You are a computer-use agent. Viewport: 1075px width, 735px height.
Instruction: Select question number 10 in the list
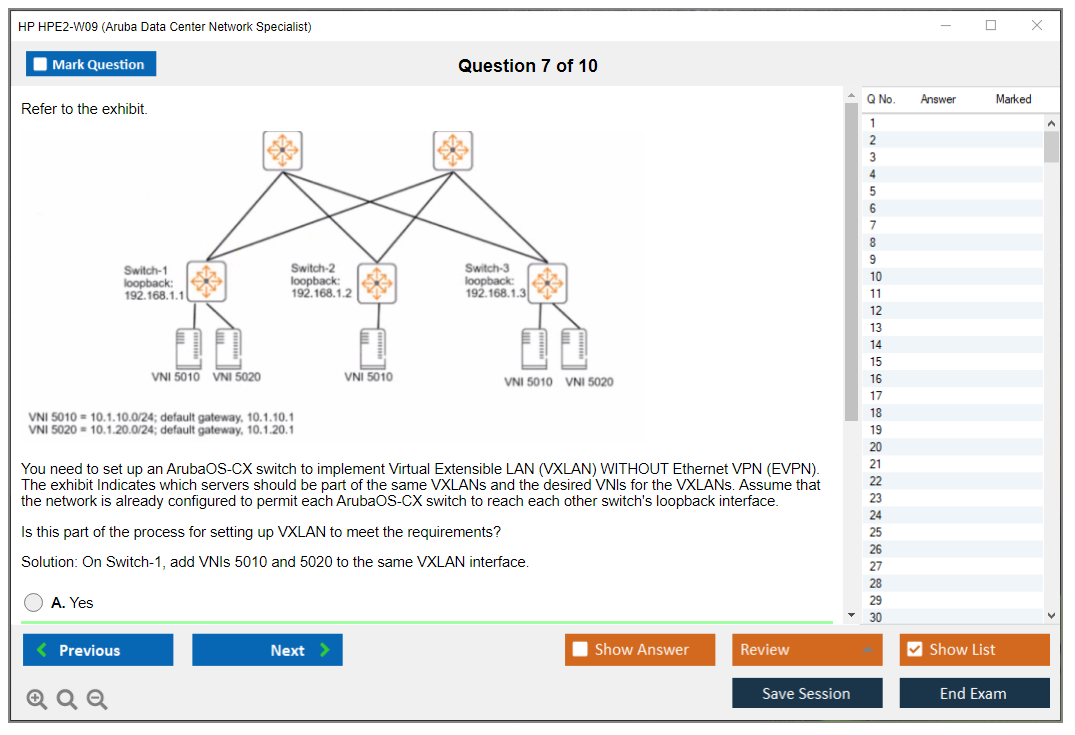(876, 277)
